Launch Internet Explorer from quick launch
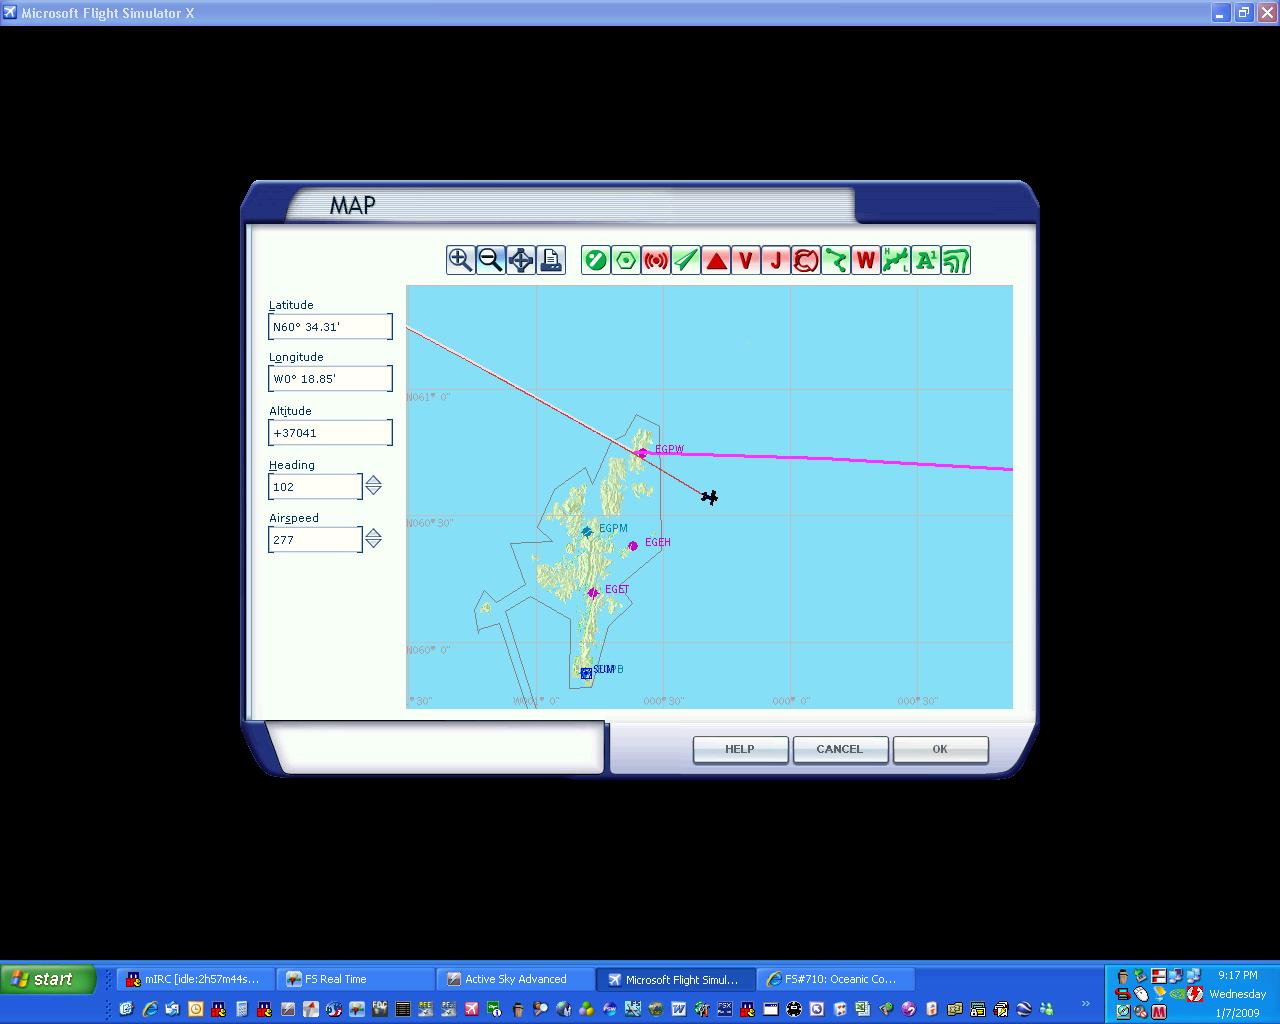The height and width of the screenshot is (1024, 1280). (x=149, y=1009)
